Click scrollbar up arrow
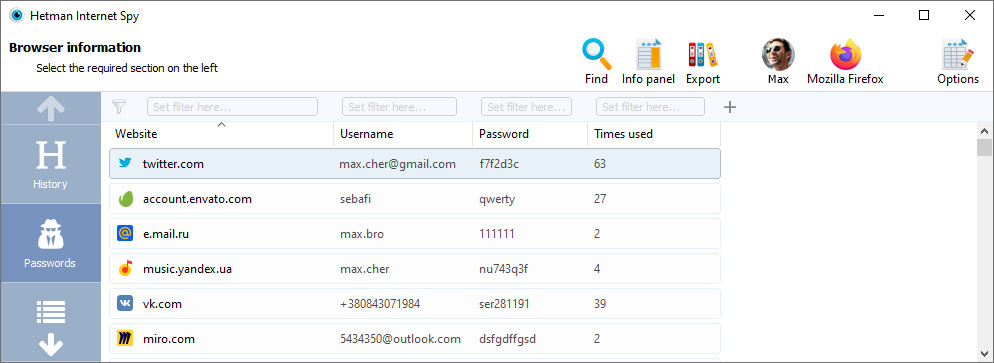The image size is (994, 363). 984,131
